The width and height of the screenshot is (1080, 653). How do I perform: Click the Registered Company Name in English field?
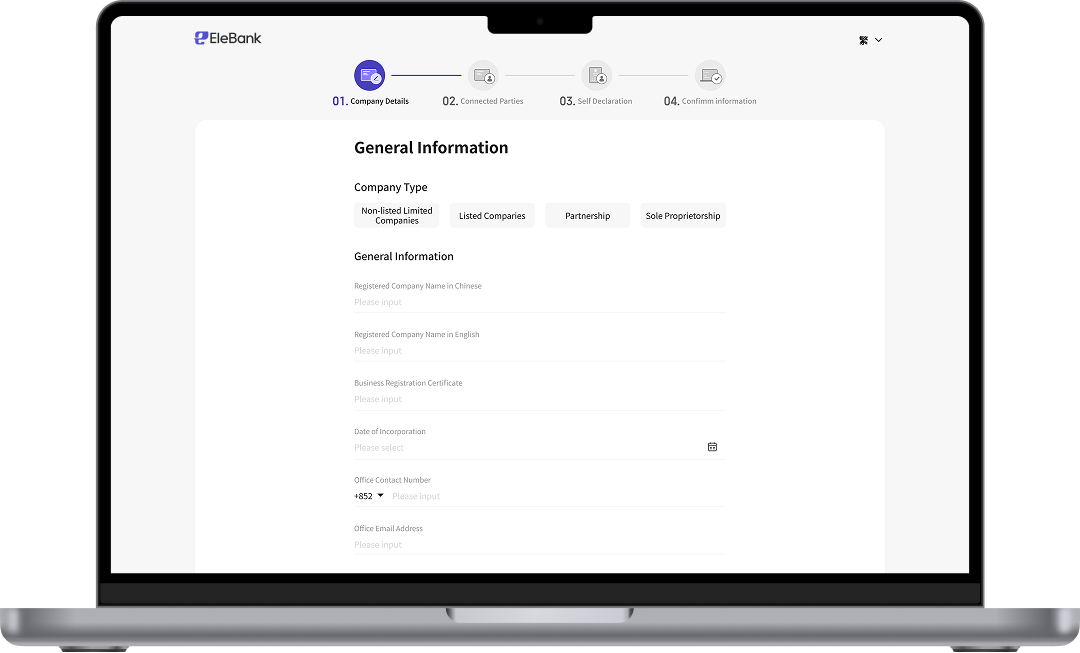pyautogui.click(x=539, y=351)
